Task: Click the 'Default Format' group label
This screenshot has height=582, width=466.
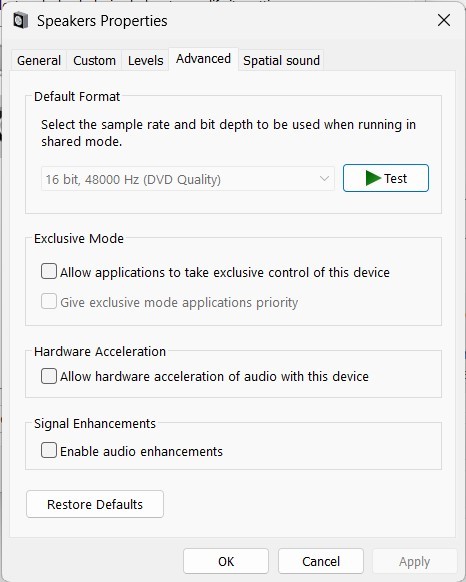Action: [x=77, y=97]
